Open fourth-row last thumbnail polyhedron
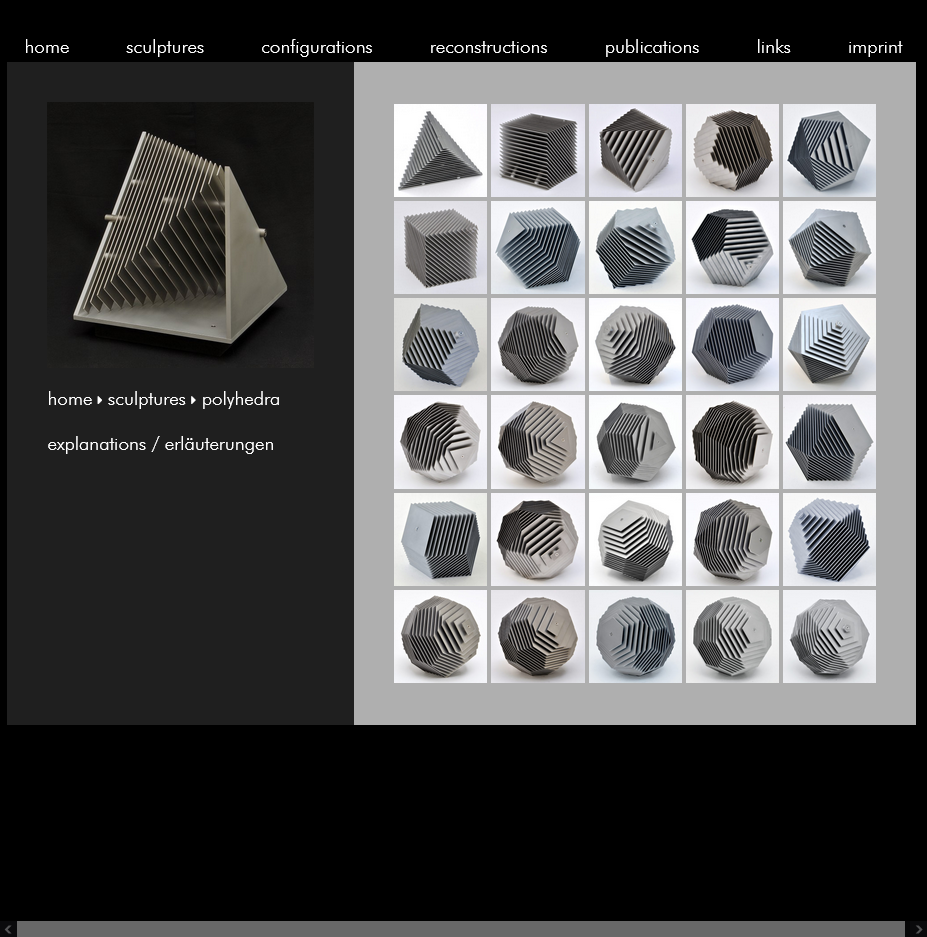 pyautogui.click(x=830, y=442)
